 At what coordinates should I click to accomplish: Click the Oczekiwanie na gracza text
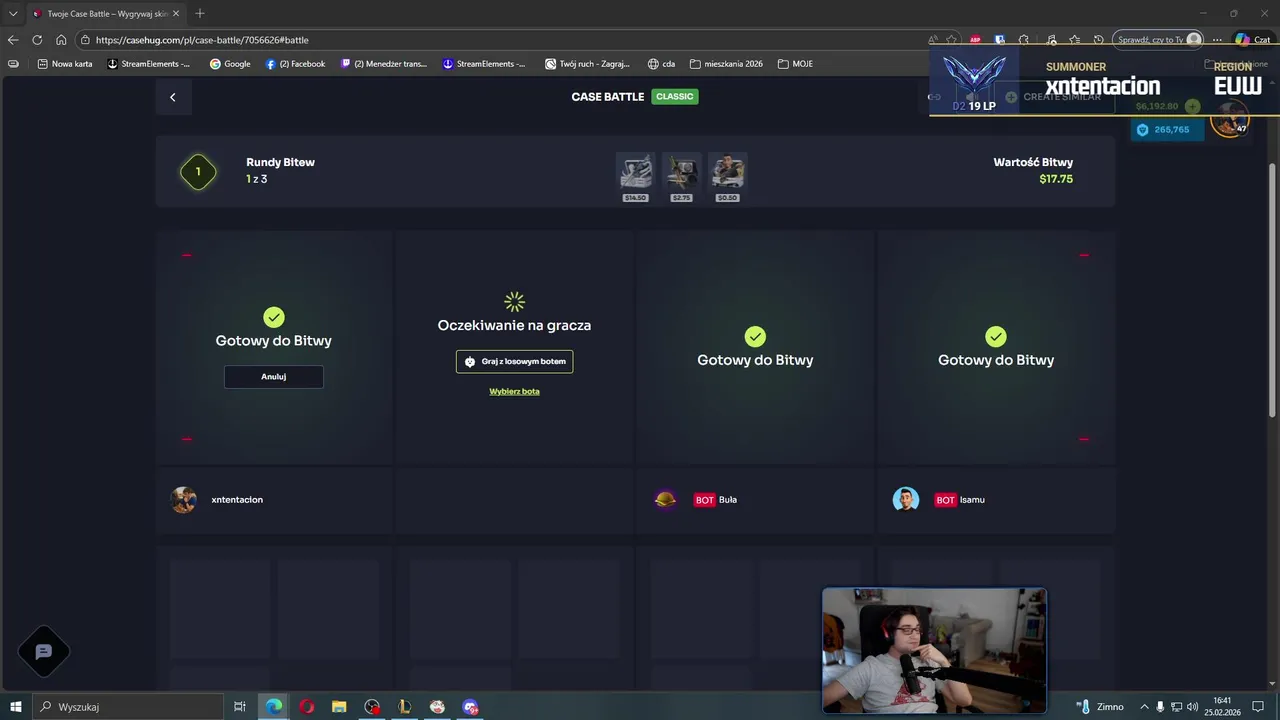pos(514,325)
